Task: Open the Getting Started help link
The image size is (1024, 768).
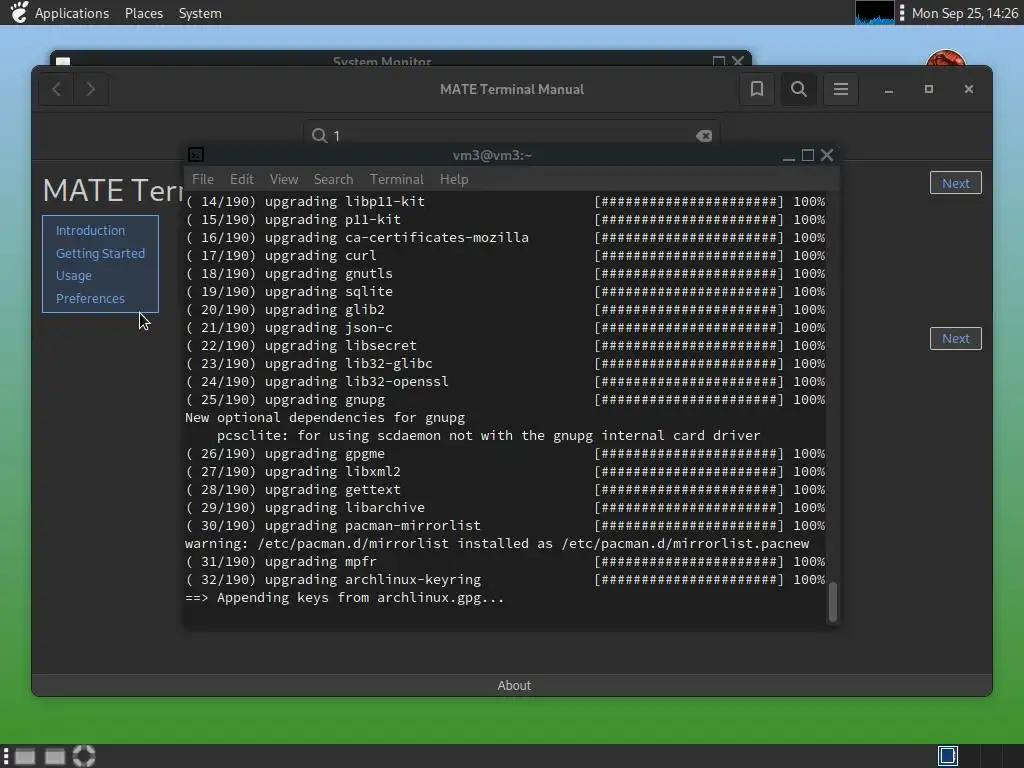Action: pos(100,253)
